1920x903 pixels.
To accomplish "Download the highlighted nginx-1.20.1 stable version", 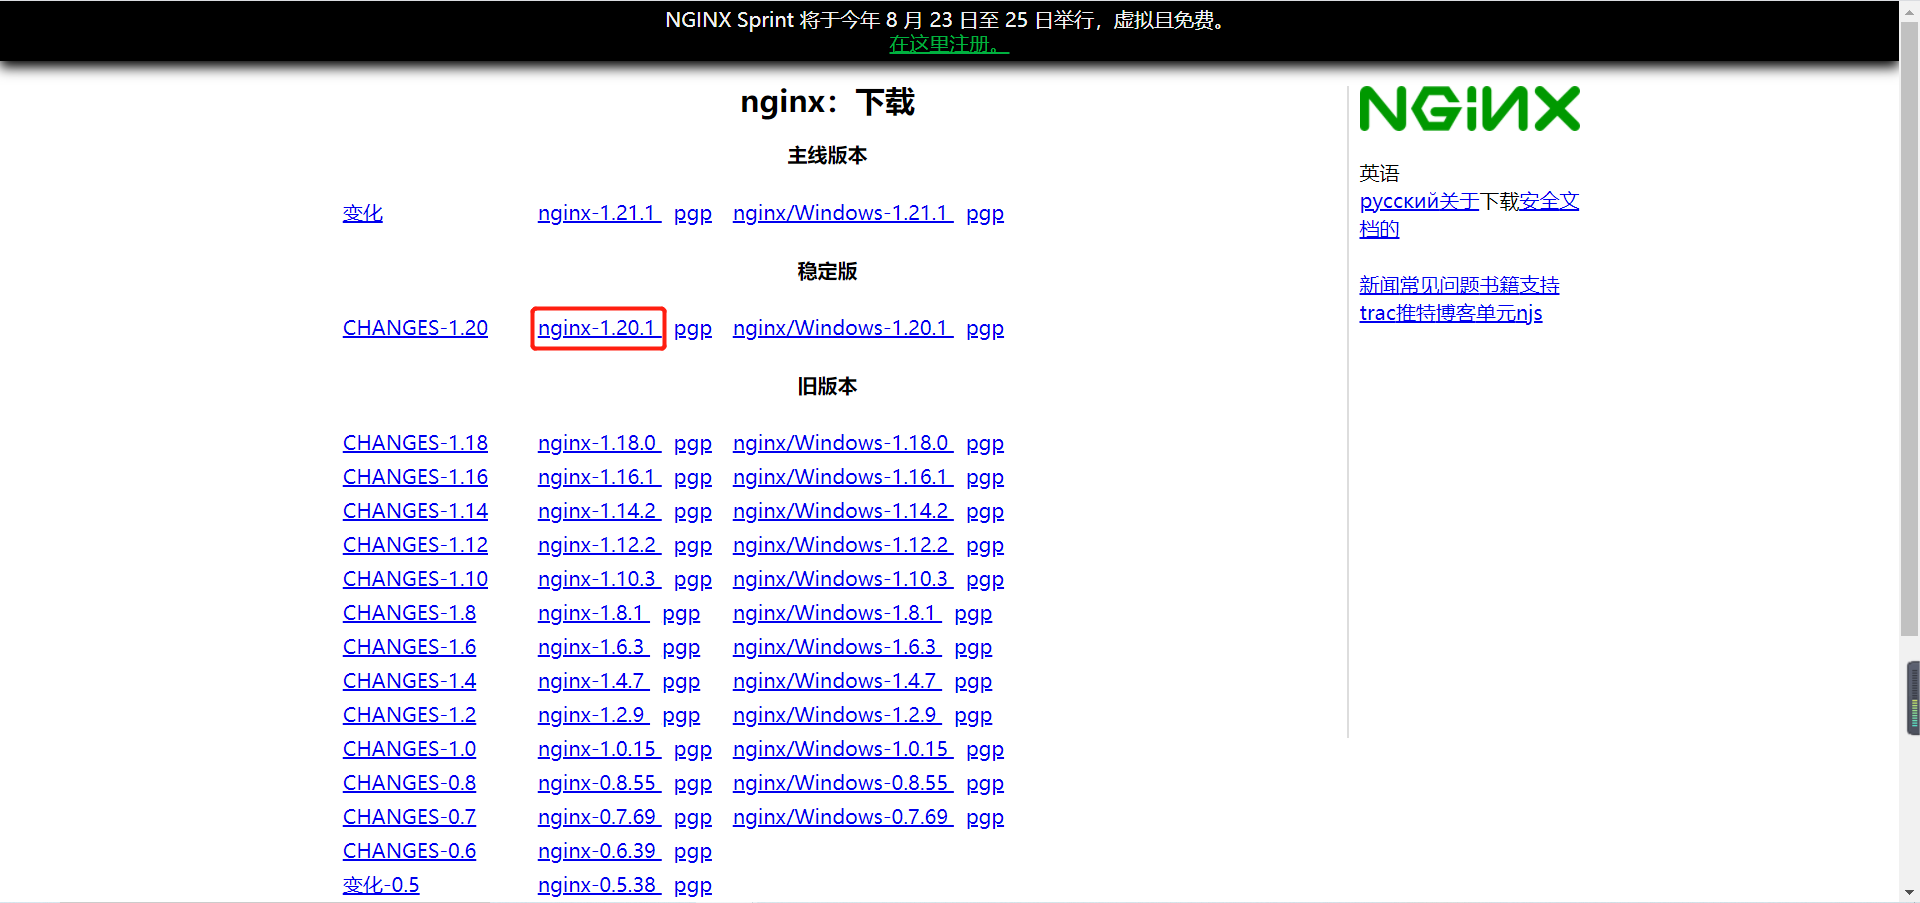I will pos(597,328).
